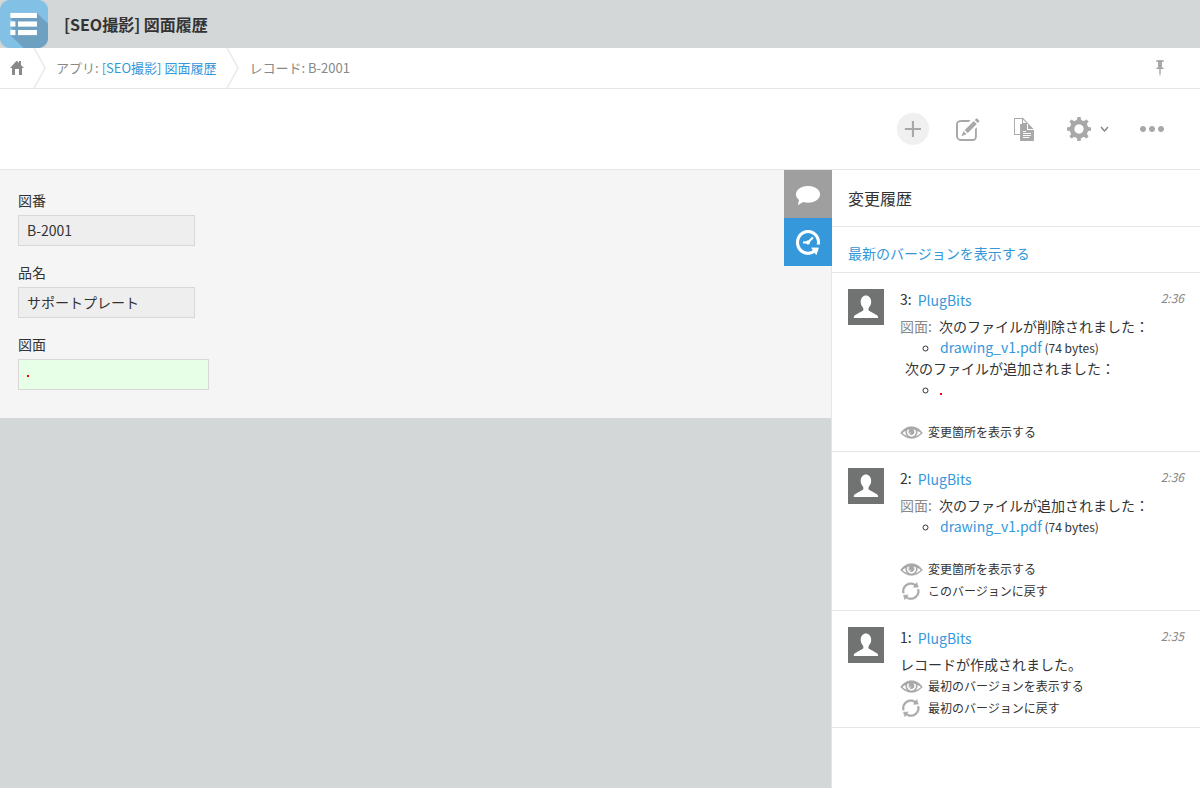Open [SEO撮影] 図面履歴 app breadcrumb link
This screenshot has width=1200, height=788.
coord(159,69)
